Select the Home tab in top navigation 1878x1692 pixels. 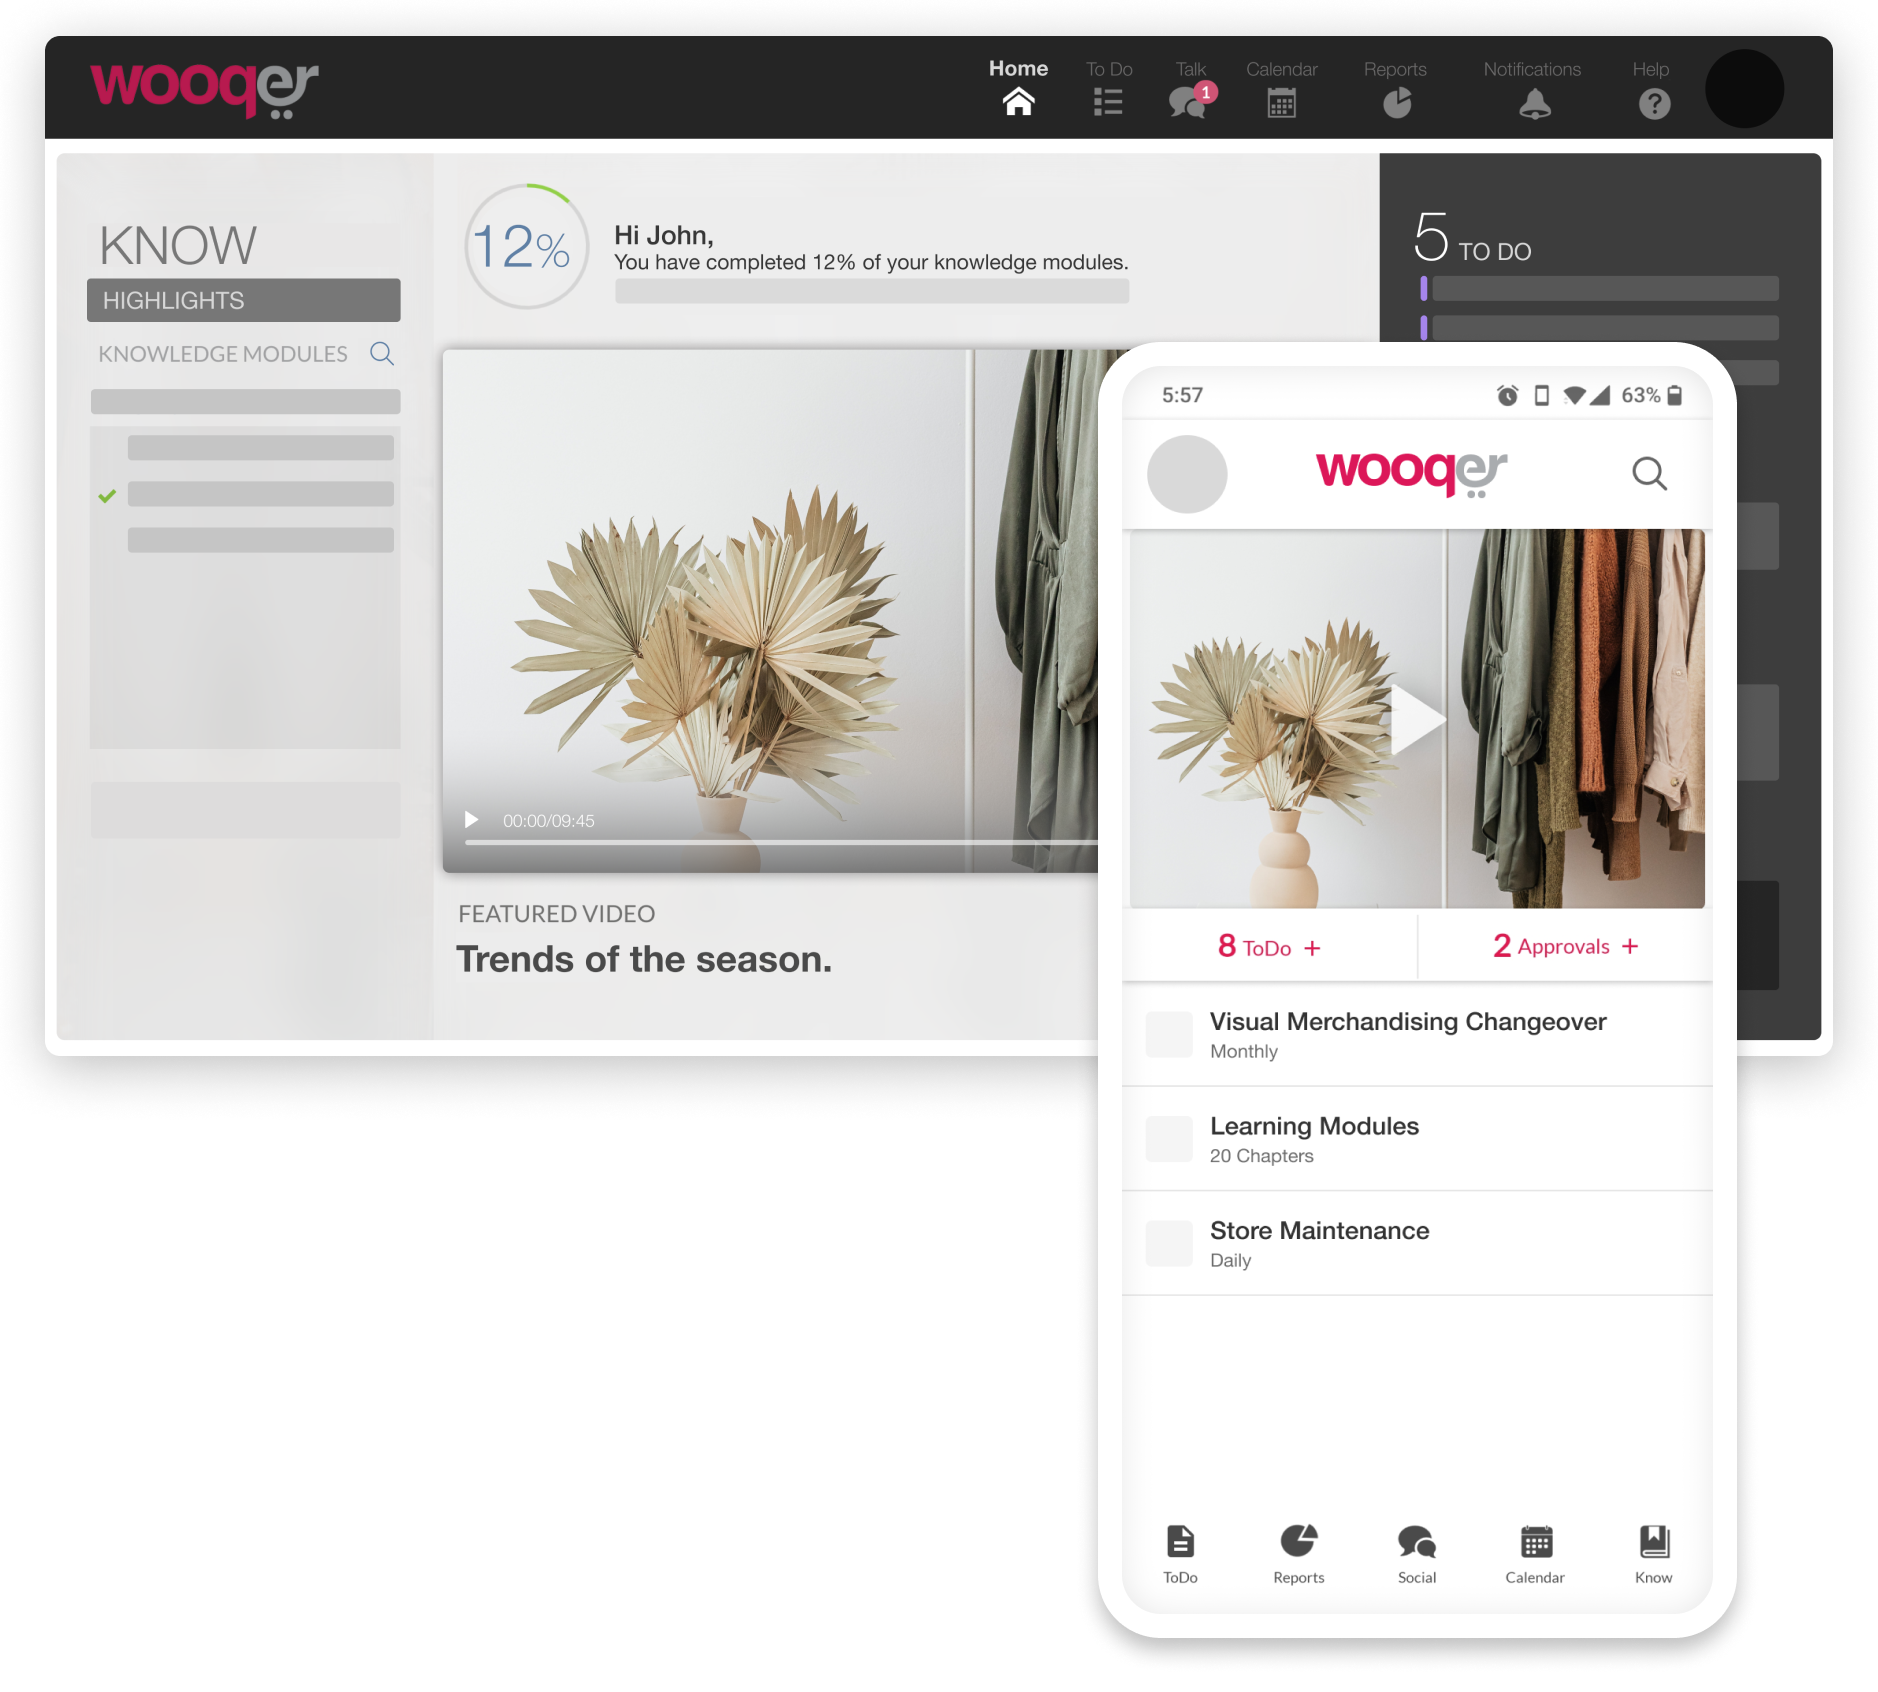pyautogui.click(x=1018, y=88)
